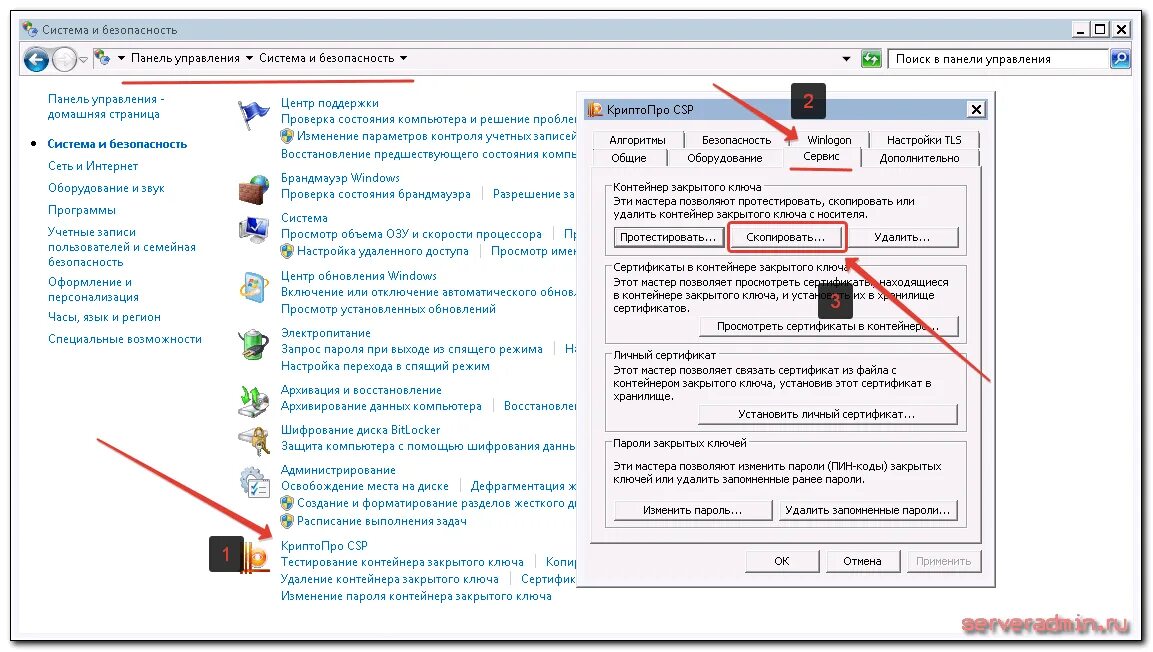Click the Брандмауэр Windows firewall icon
1153x652 pixels.
pyautogui.click(x=254, y=189)
